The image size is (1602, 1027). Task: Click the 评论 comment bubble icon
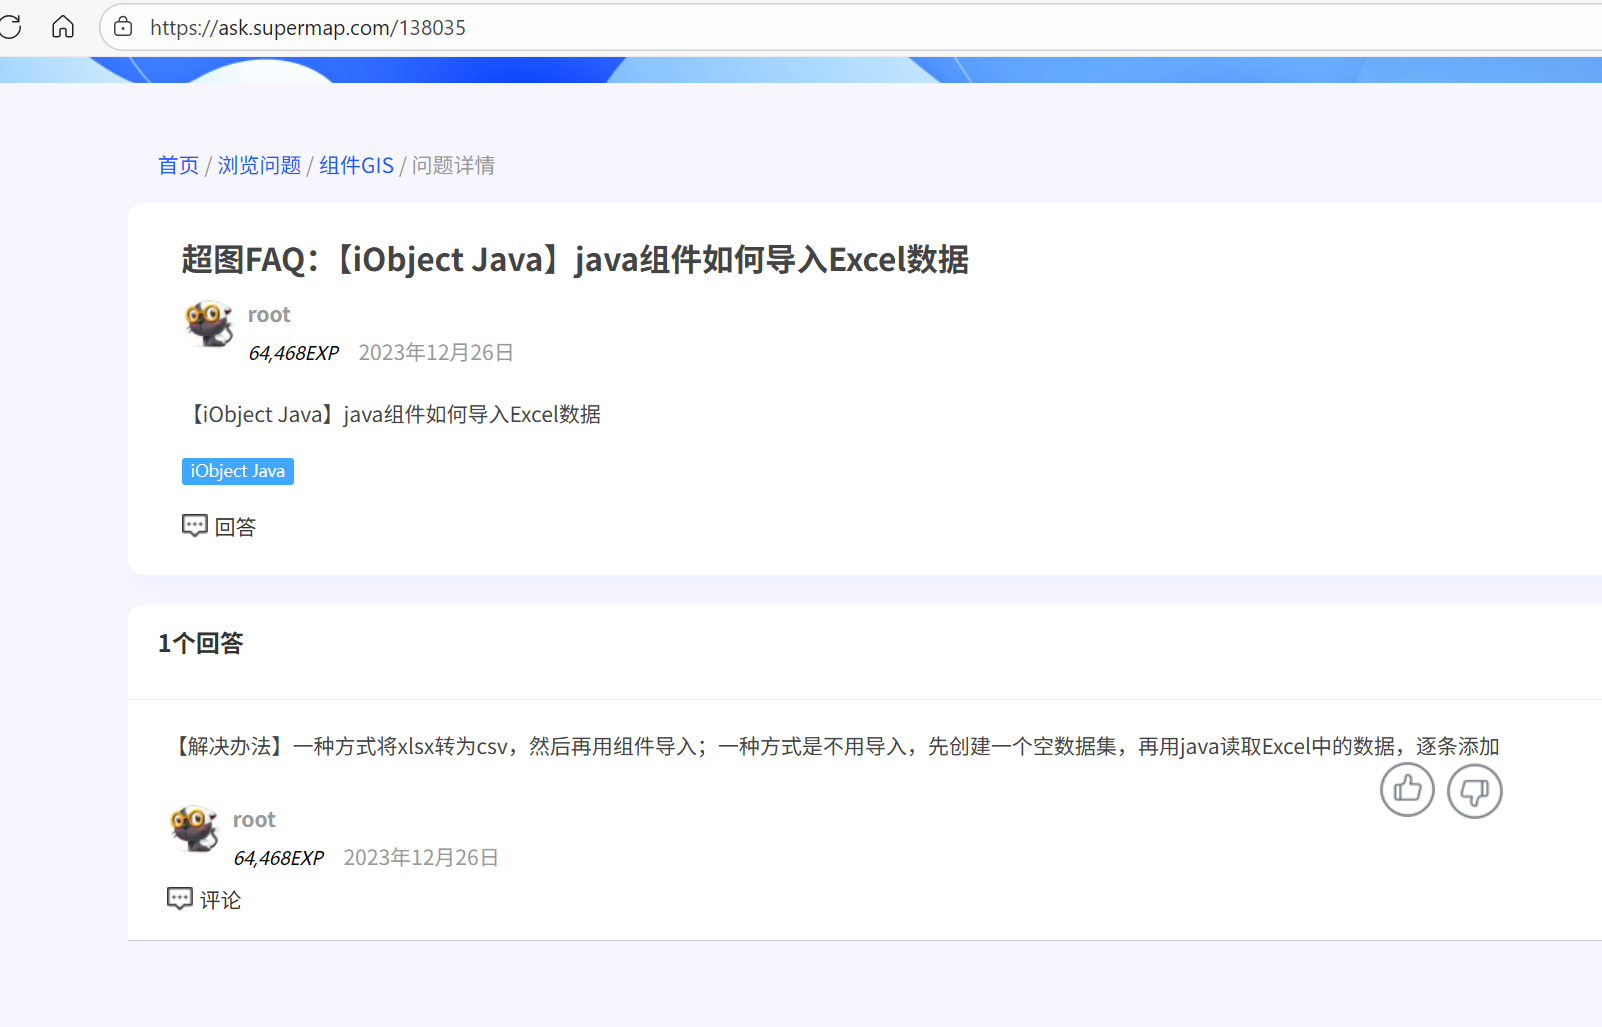pos(180,899)
